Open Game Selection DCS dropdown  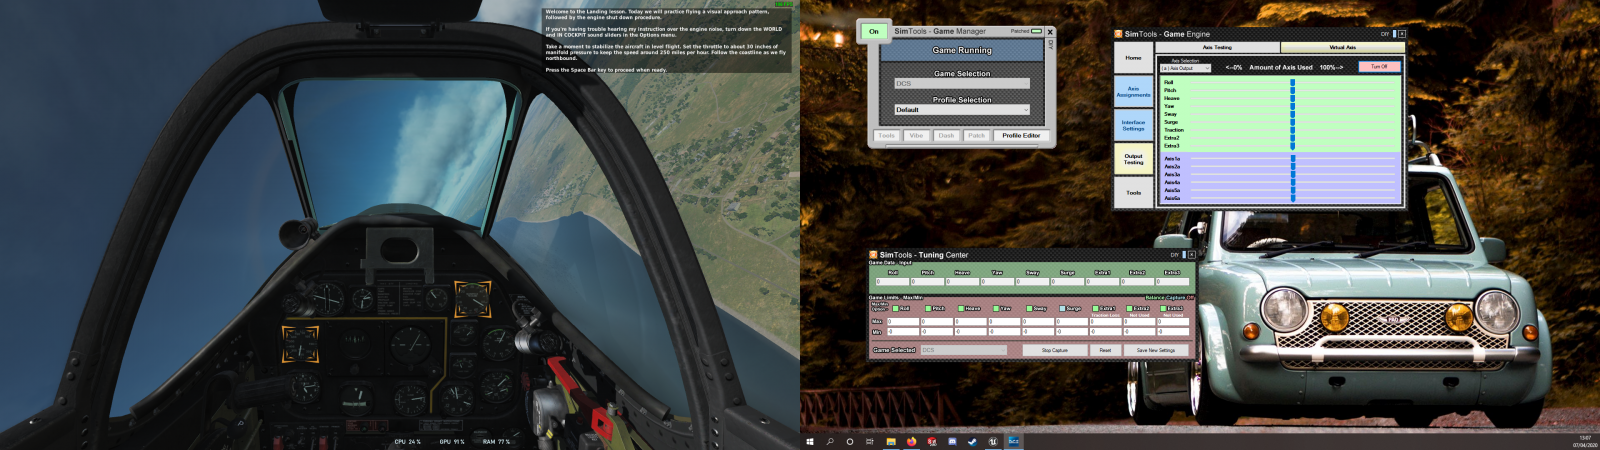click(962, 83)
